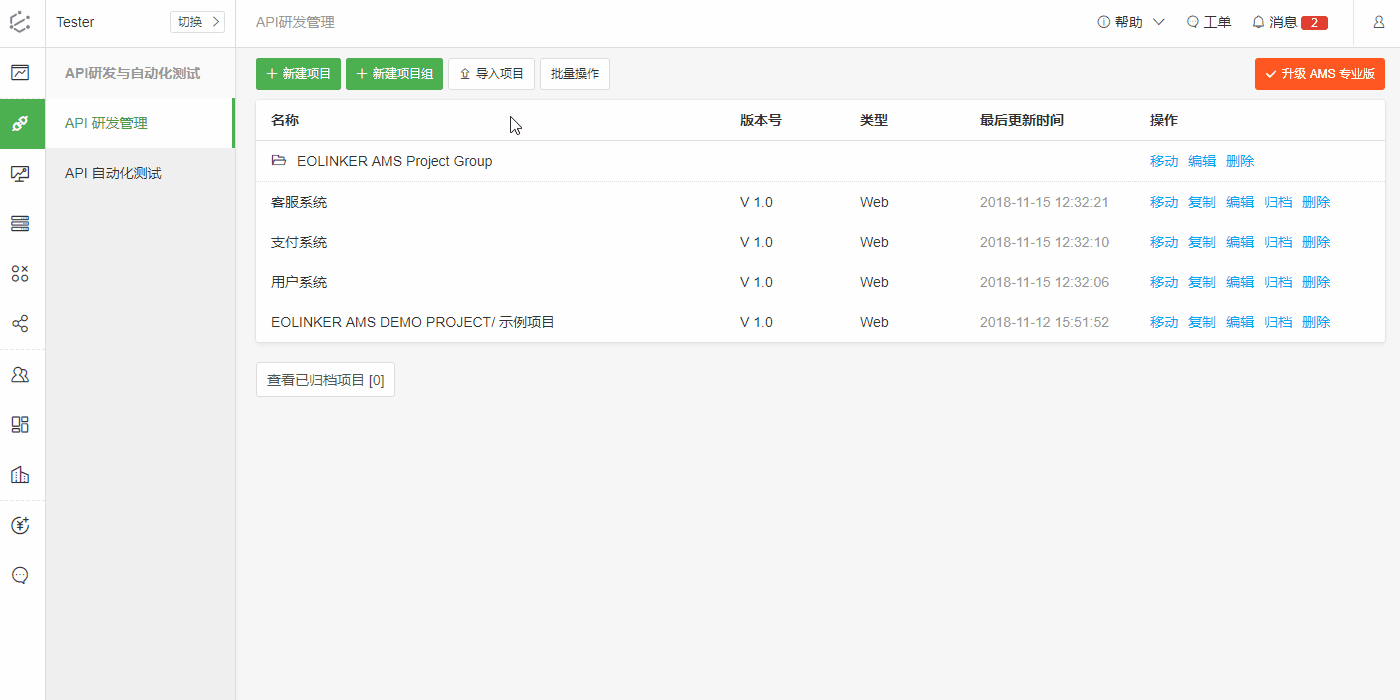The image size is (1400, 700).
Task: Open the 用户系统 project
Action: tap(299, 282)
